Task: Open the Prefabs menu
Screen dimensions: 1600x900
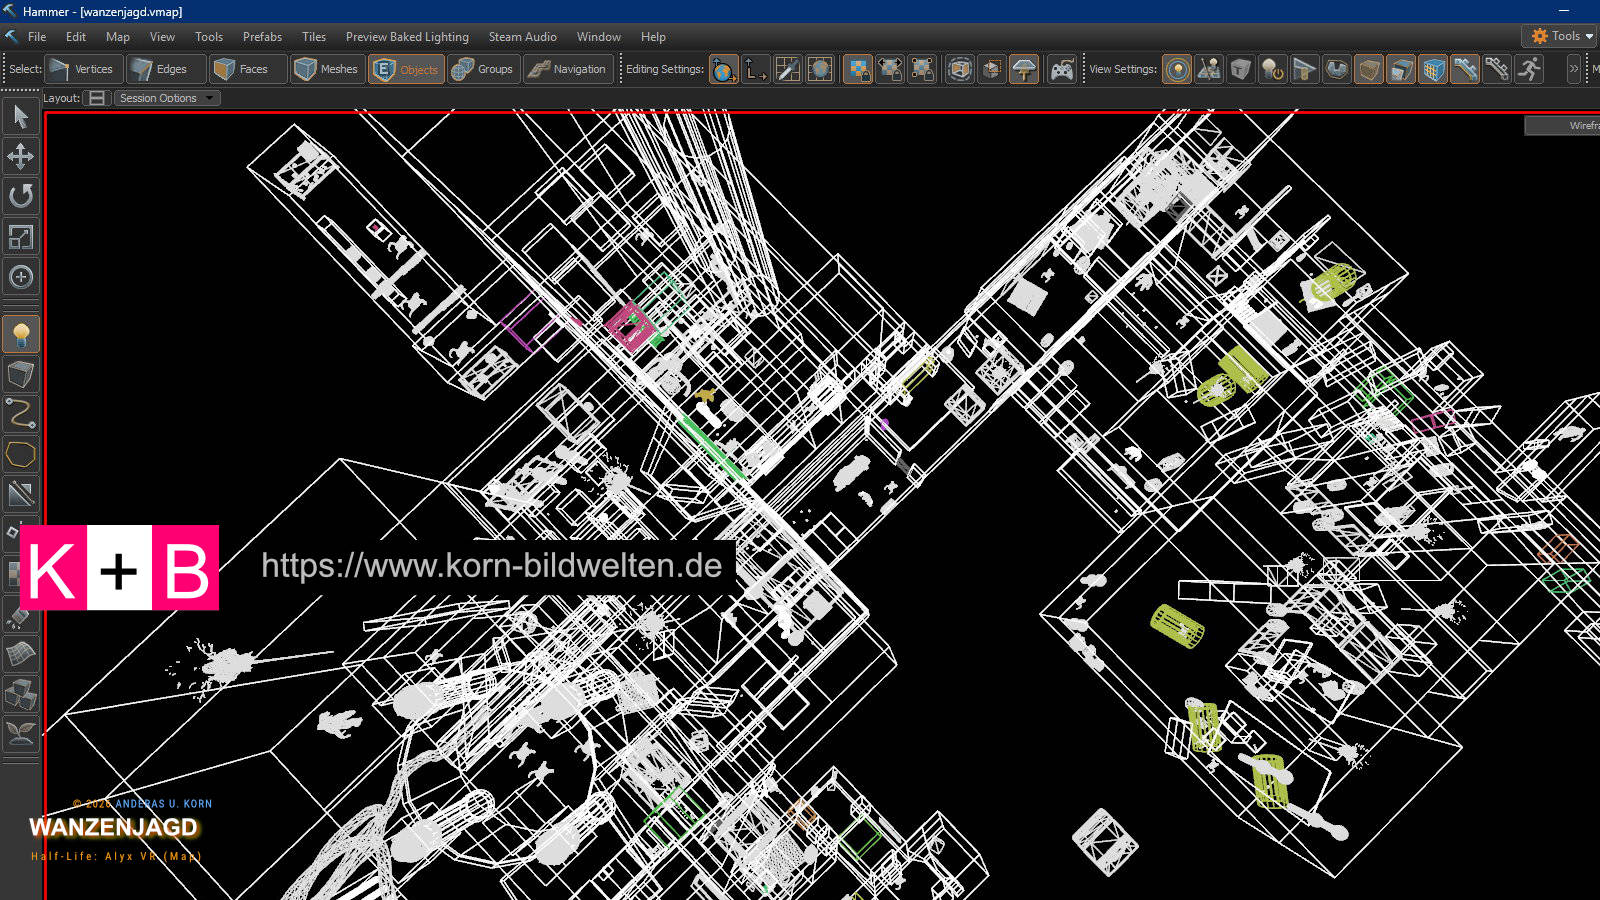Action: pyautogui.click(x=262, y=37)
